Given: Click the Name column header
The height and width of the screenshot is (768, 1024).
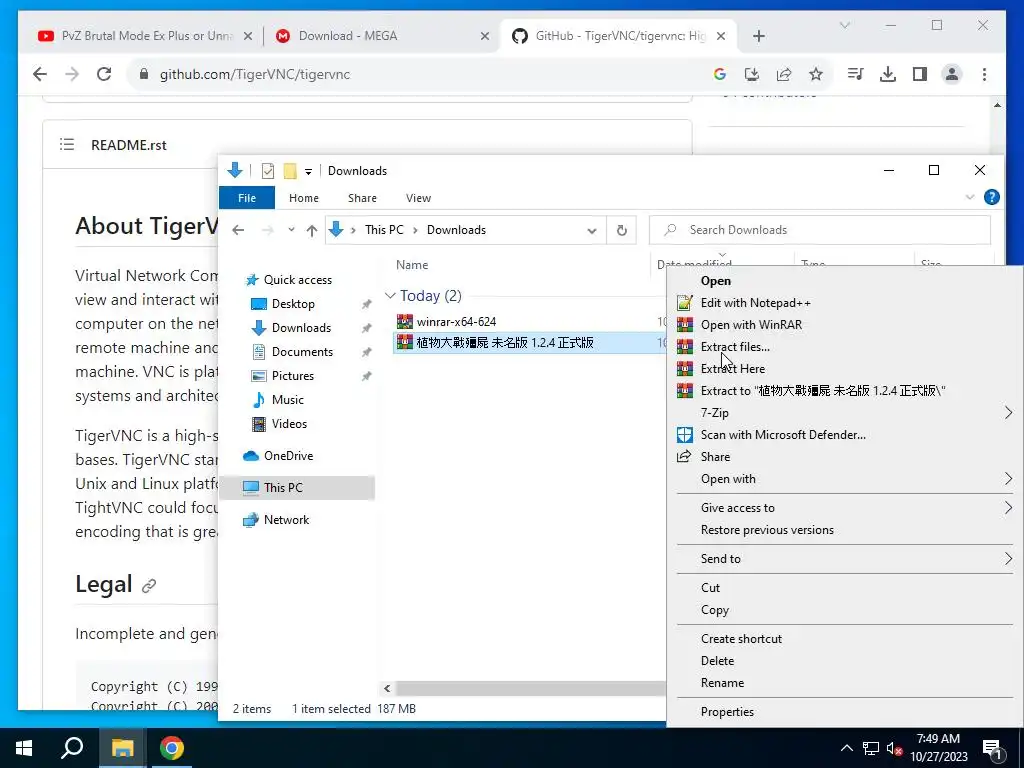Looking at the screenshot, I should pos(412,264).
